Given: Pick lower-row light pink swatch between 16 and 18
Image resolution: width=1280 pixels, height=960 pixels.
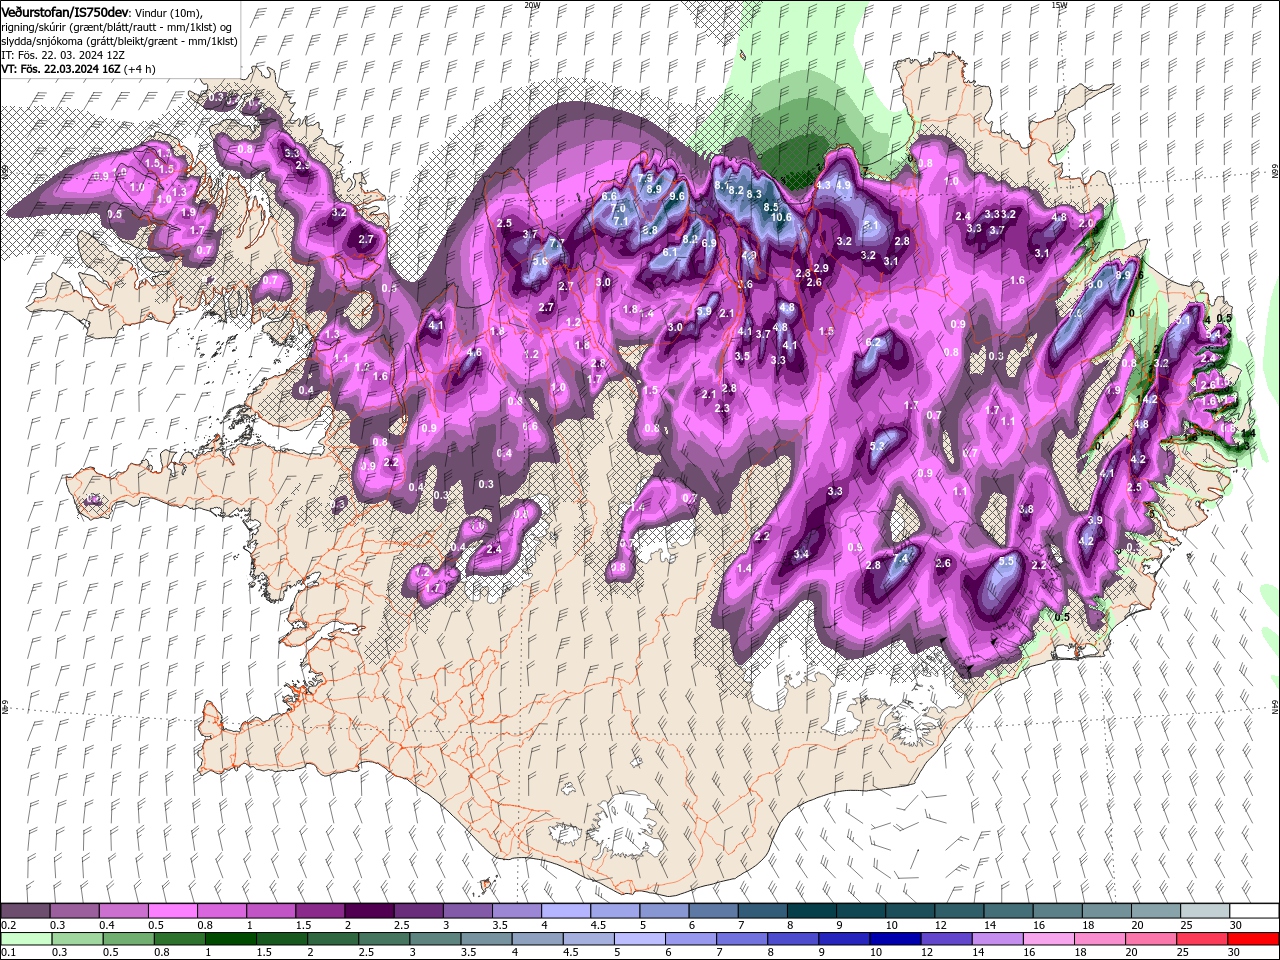Looking at the screenshot, I should [x=1049, y=939].
